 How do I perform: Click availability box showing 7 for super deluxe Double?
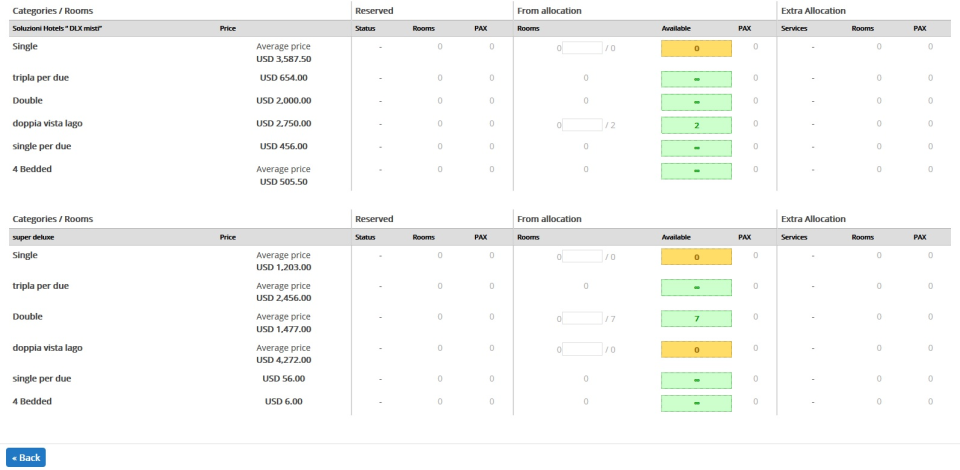[x=696, y=319]
